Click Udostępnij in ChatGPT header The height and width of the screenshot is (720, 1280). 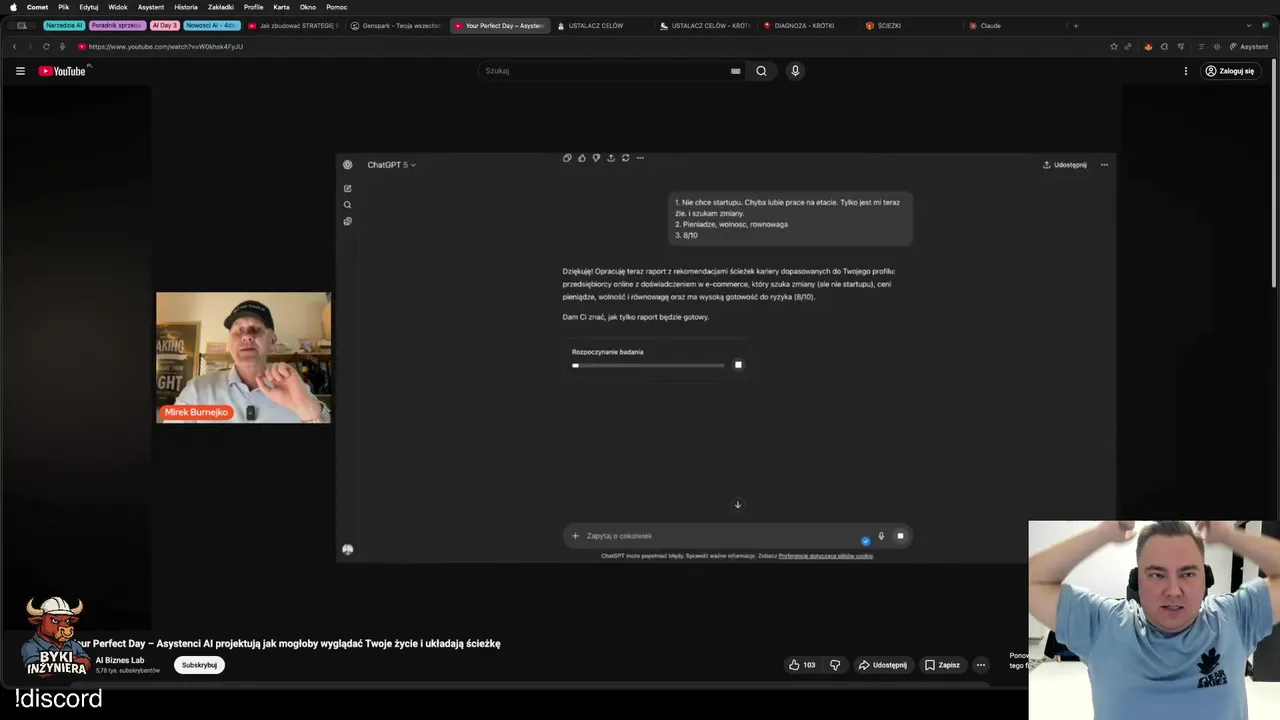[x=1065, y=165]
